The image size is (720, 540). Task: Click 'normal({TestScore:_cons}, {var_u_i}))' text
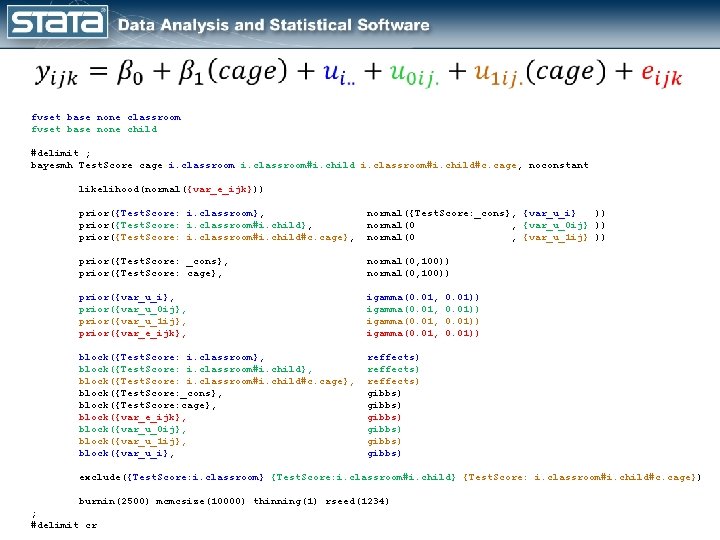click(x=486, y=213)
